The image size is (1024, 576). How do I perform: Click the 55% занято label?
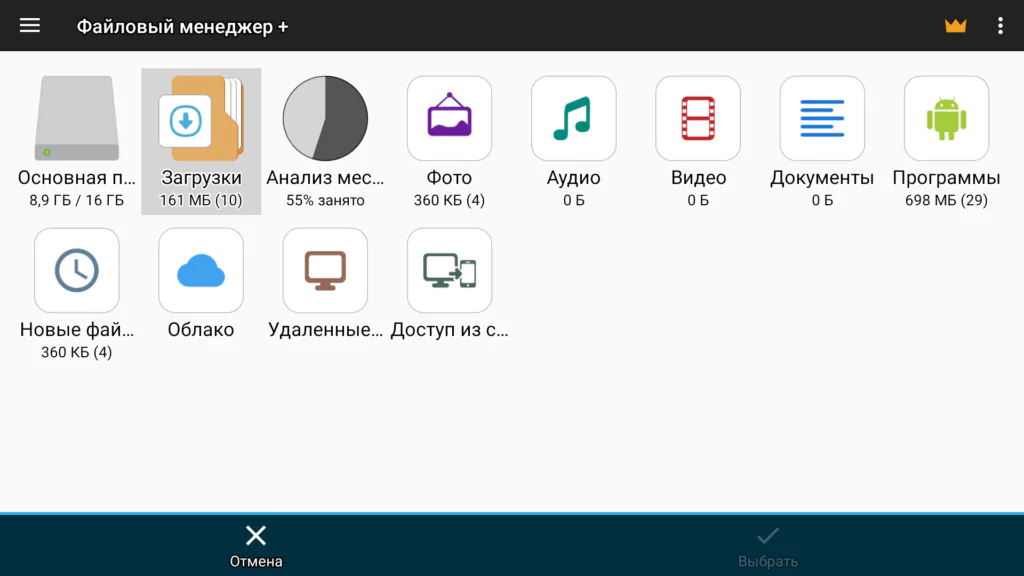325,200
